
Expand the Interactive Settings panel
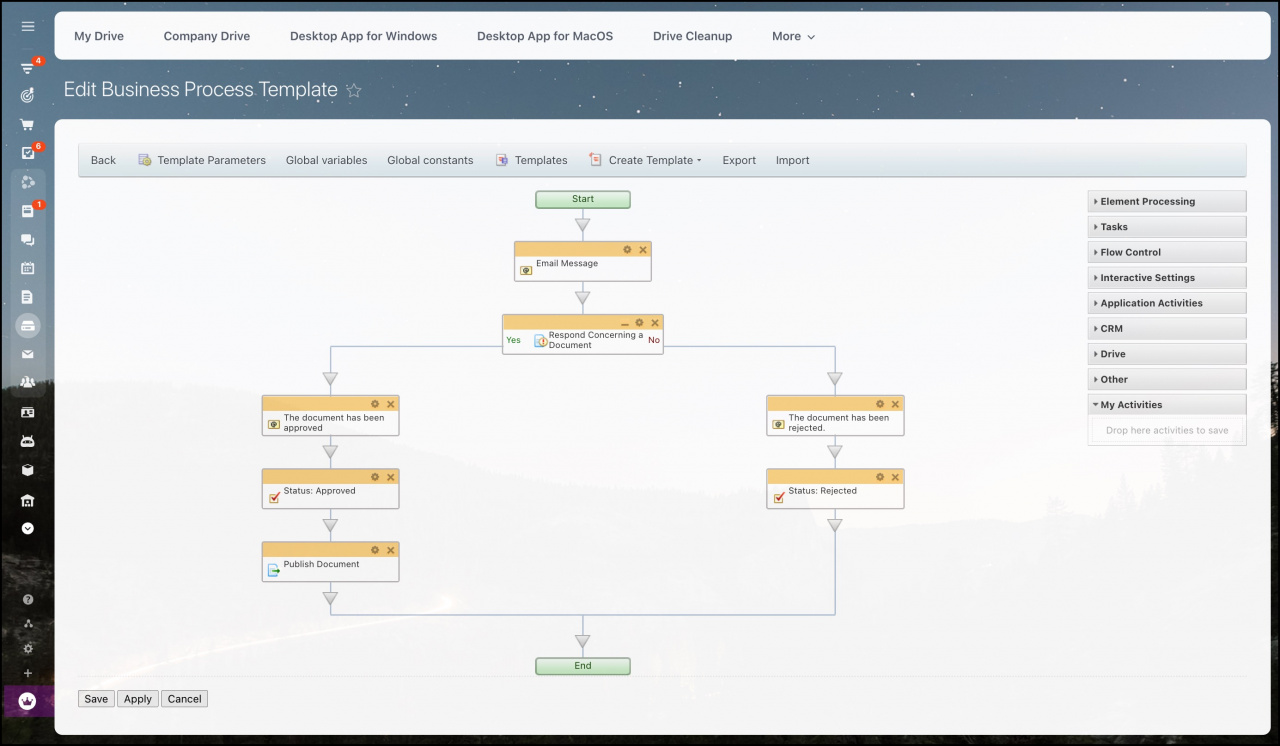click(x=1167, y=278)
